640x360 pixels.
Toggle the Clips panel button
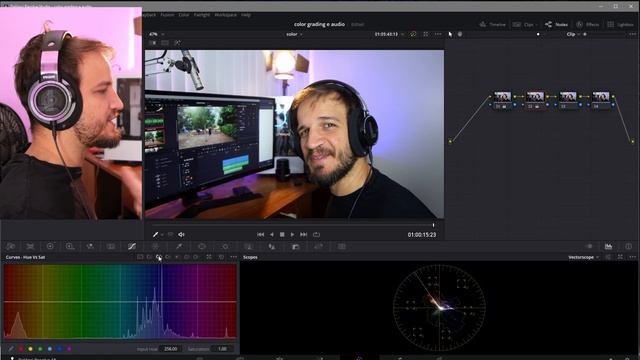click(x=525, y=24)
